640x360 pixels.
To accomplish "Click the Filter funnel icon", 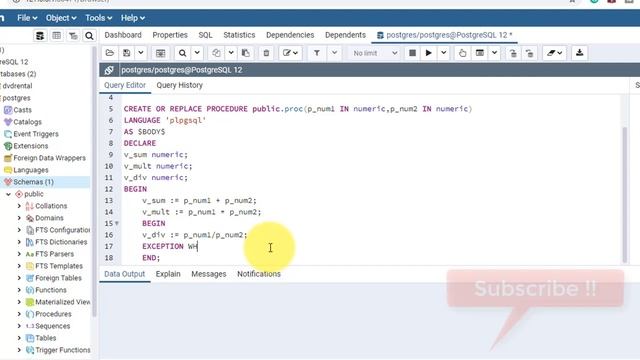I will tap(317, 53).
